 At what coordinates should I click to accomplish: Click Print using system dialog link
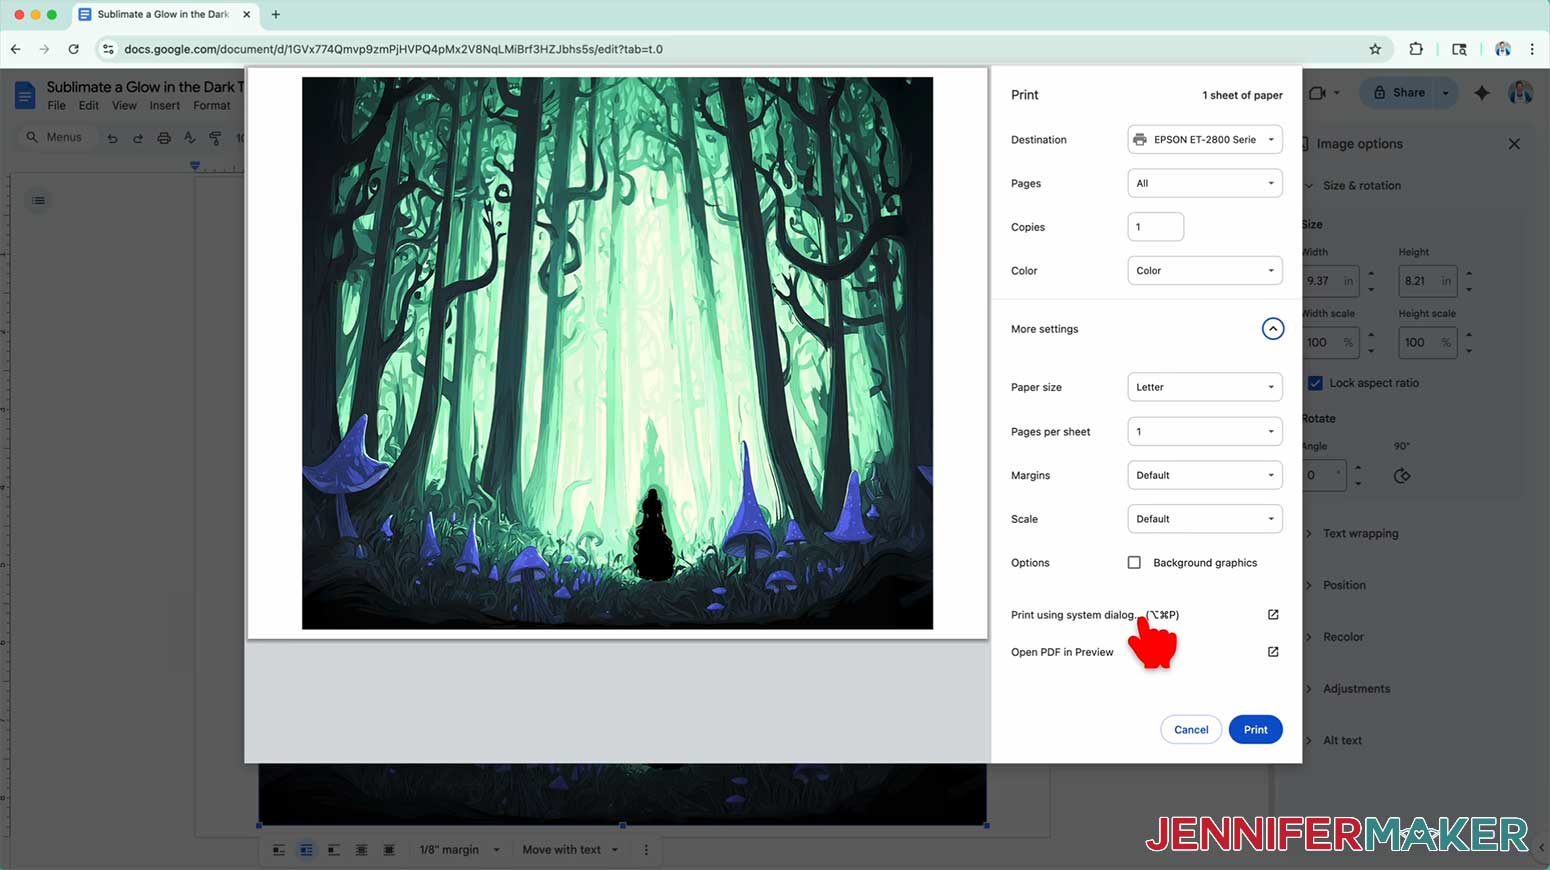pyautogui.click(x=1095, y=615)
